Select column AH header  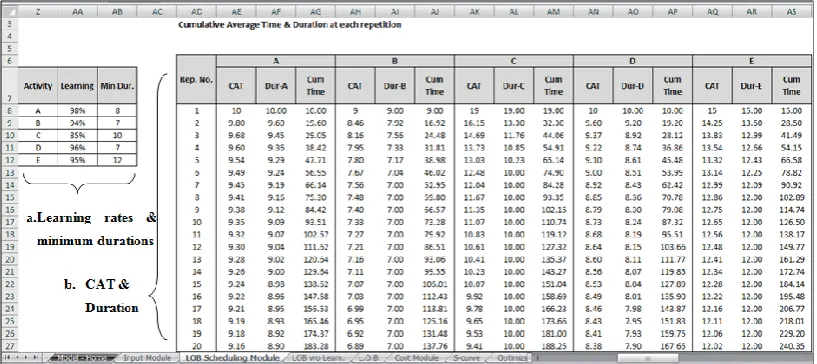point(355,11)
